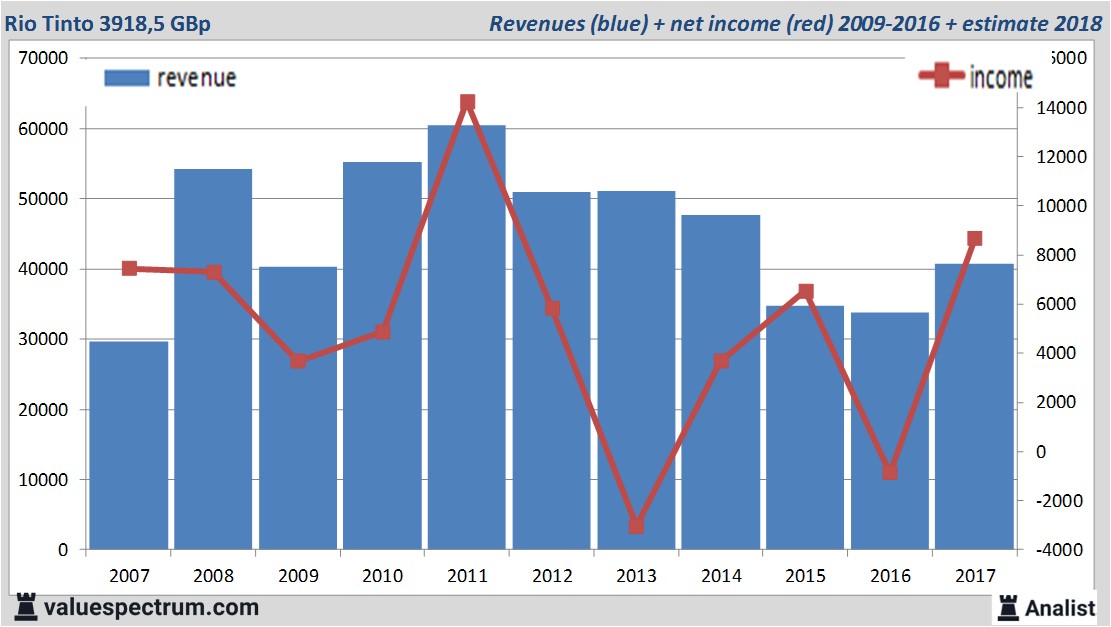Click the 20000 left axis label

[43, 410]
